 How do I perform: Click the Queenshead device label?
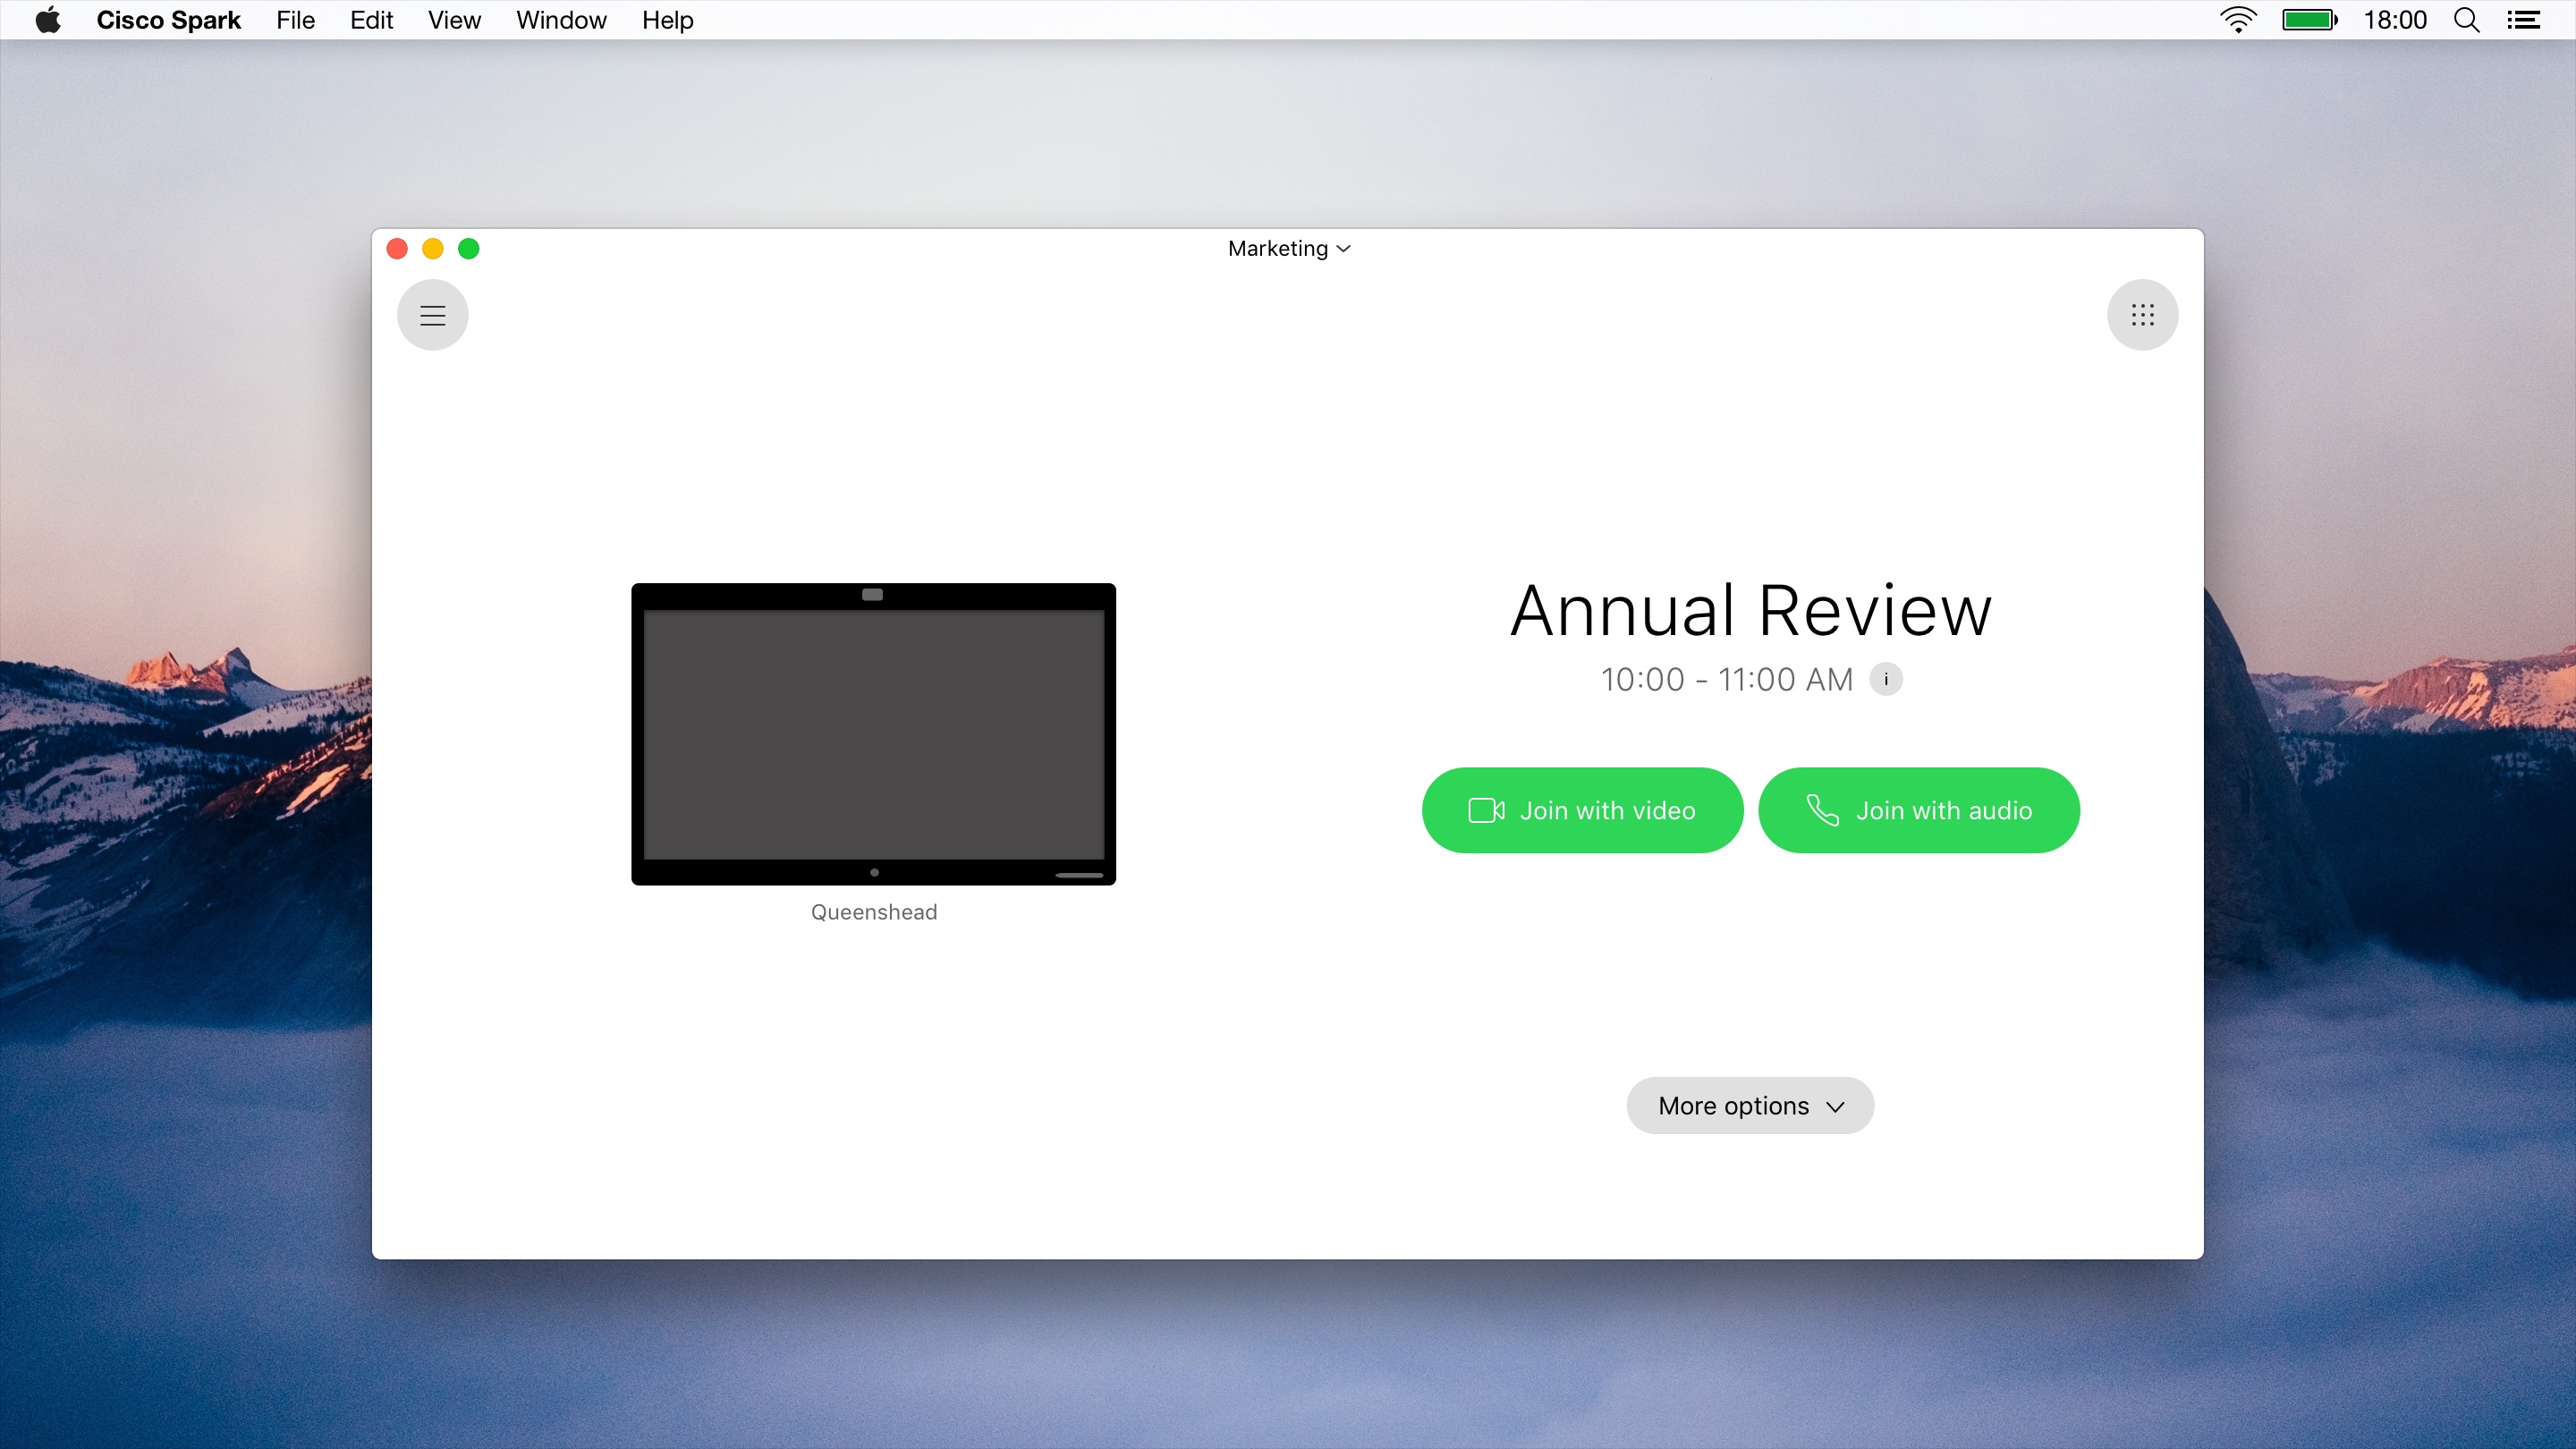click(x=874, y=912)
